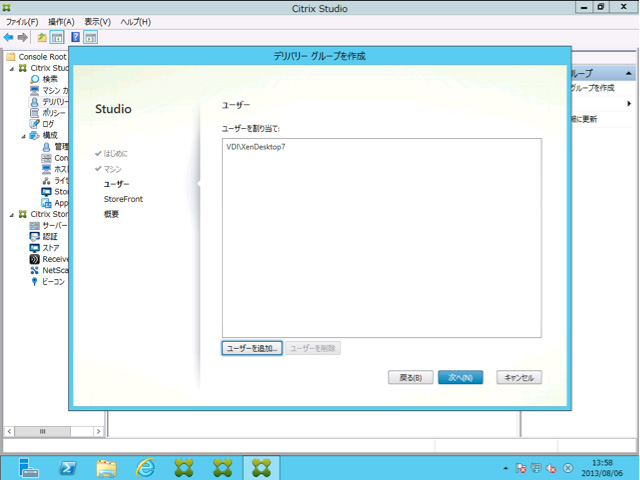Screen dimensions: 640x480
Task: Switch to the active Citrix Studio taskbar icon
Action: tap(261, 468)
